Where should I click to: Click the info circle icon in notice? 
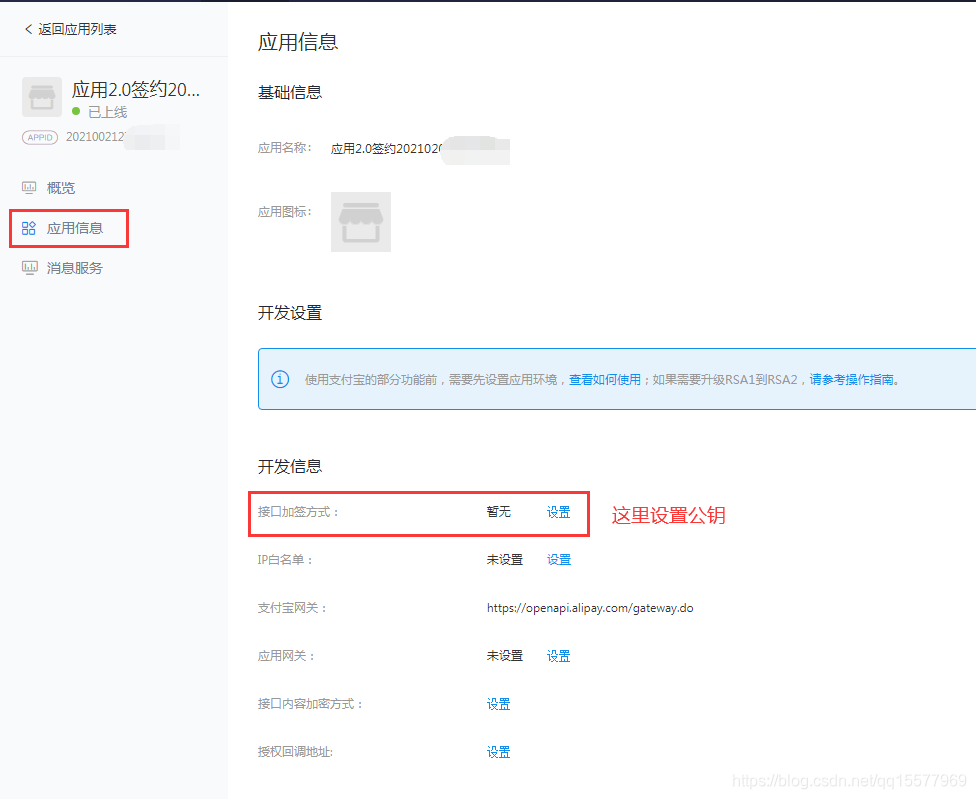(x=280, y=379)
